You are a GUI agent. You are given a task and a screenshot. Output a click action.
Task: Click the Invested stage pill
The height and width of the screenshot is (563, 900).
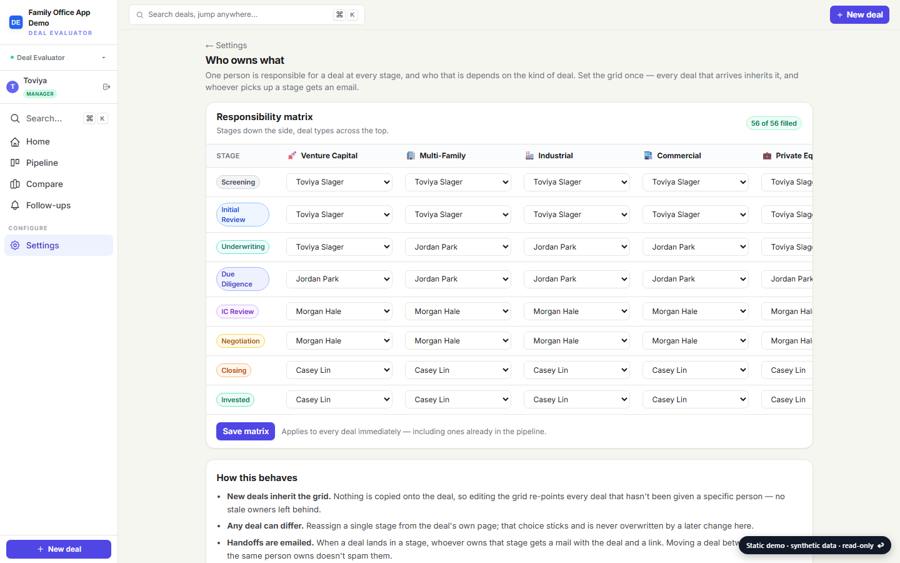pyautogui.click(x=235, y=399)
